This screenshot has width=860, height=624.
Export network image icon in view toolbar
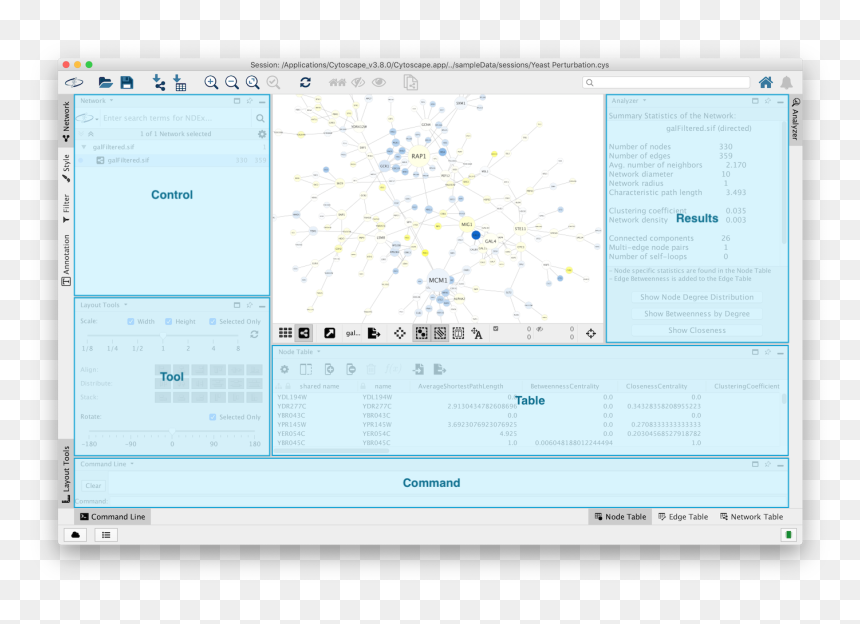pyautogui.click(x=374, y=333)
